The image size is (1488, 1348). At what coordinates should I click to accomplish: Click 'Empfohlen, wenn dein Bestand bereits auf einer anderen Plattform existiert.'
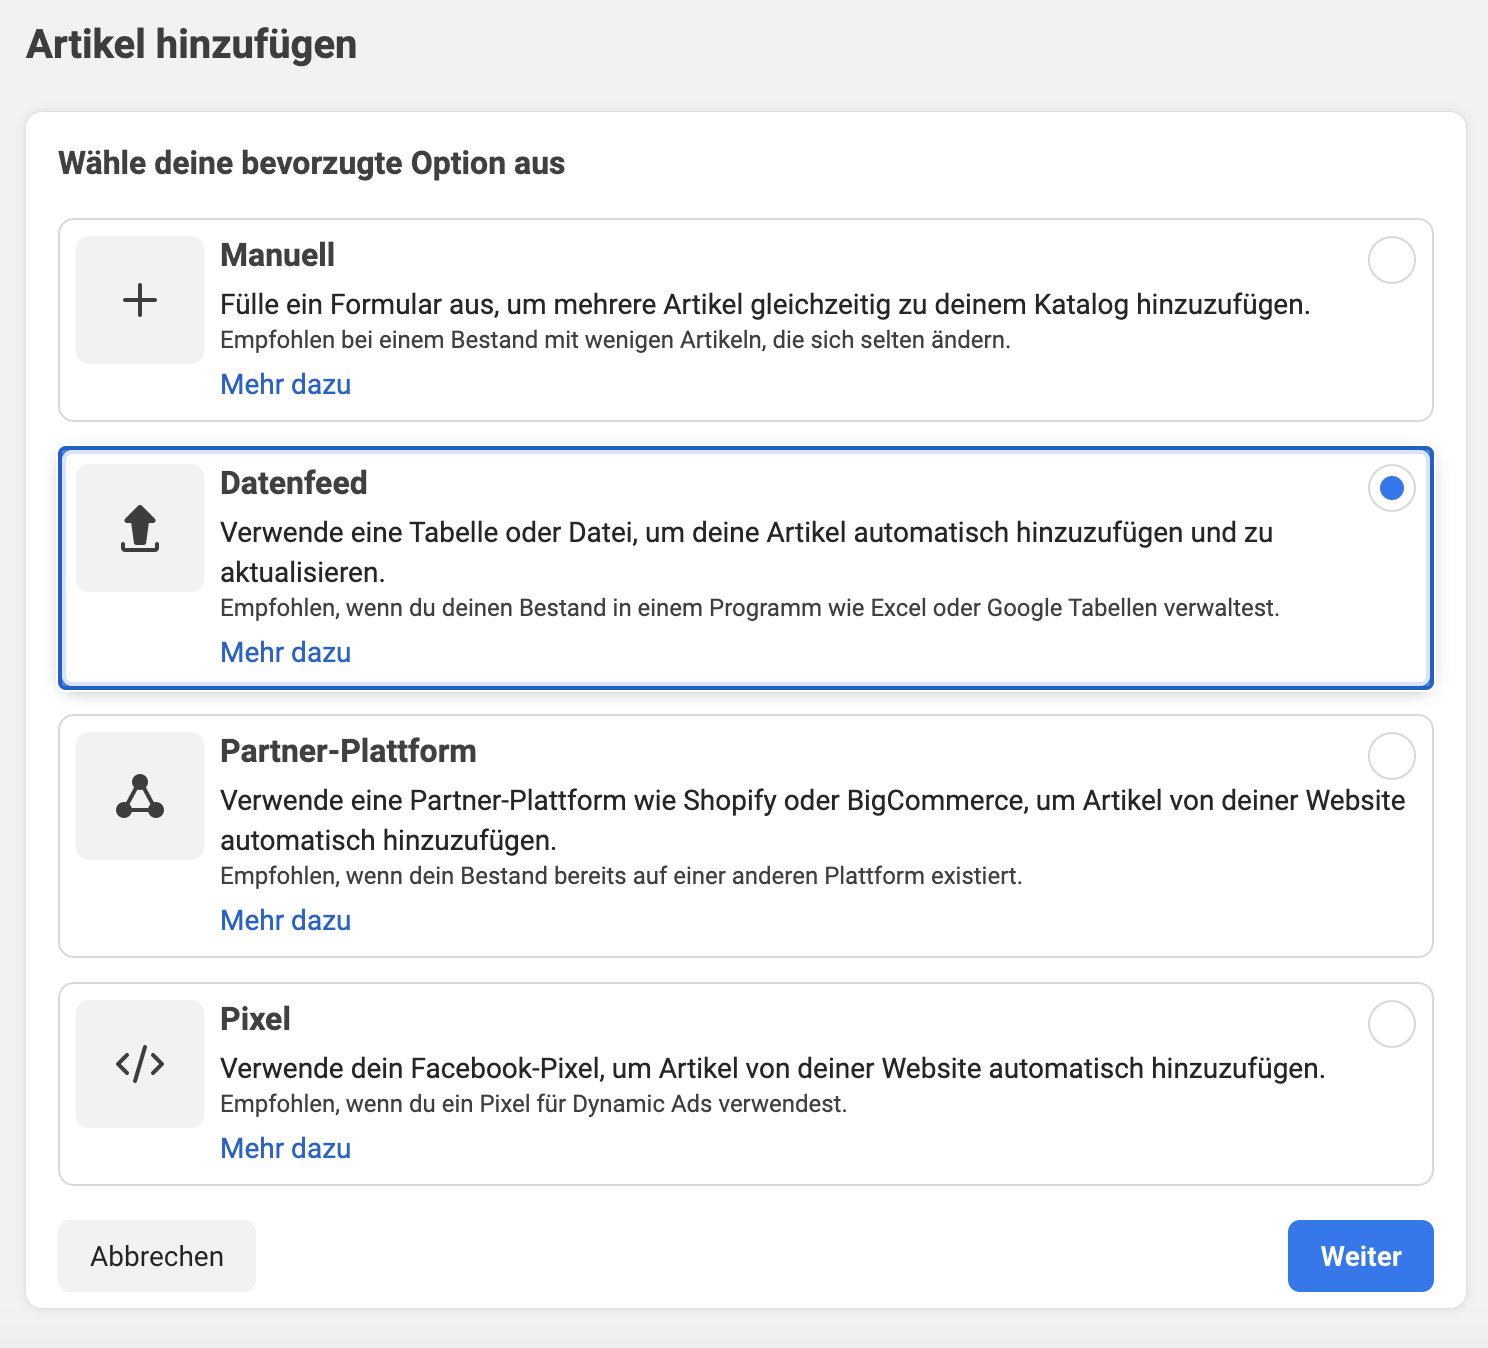tap(621, 876)
